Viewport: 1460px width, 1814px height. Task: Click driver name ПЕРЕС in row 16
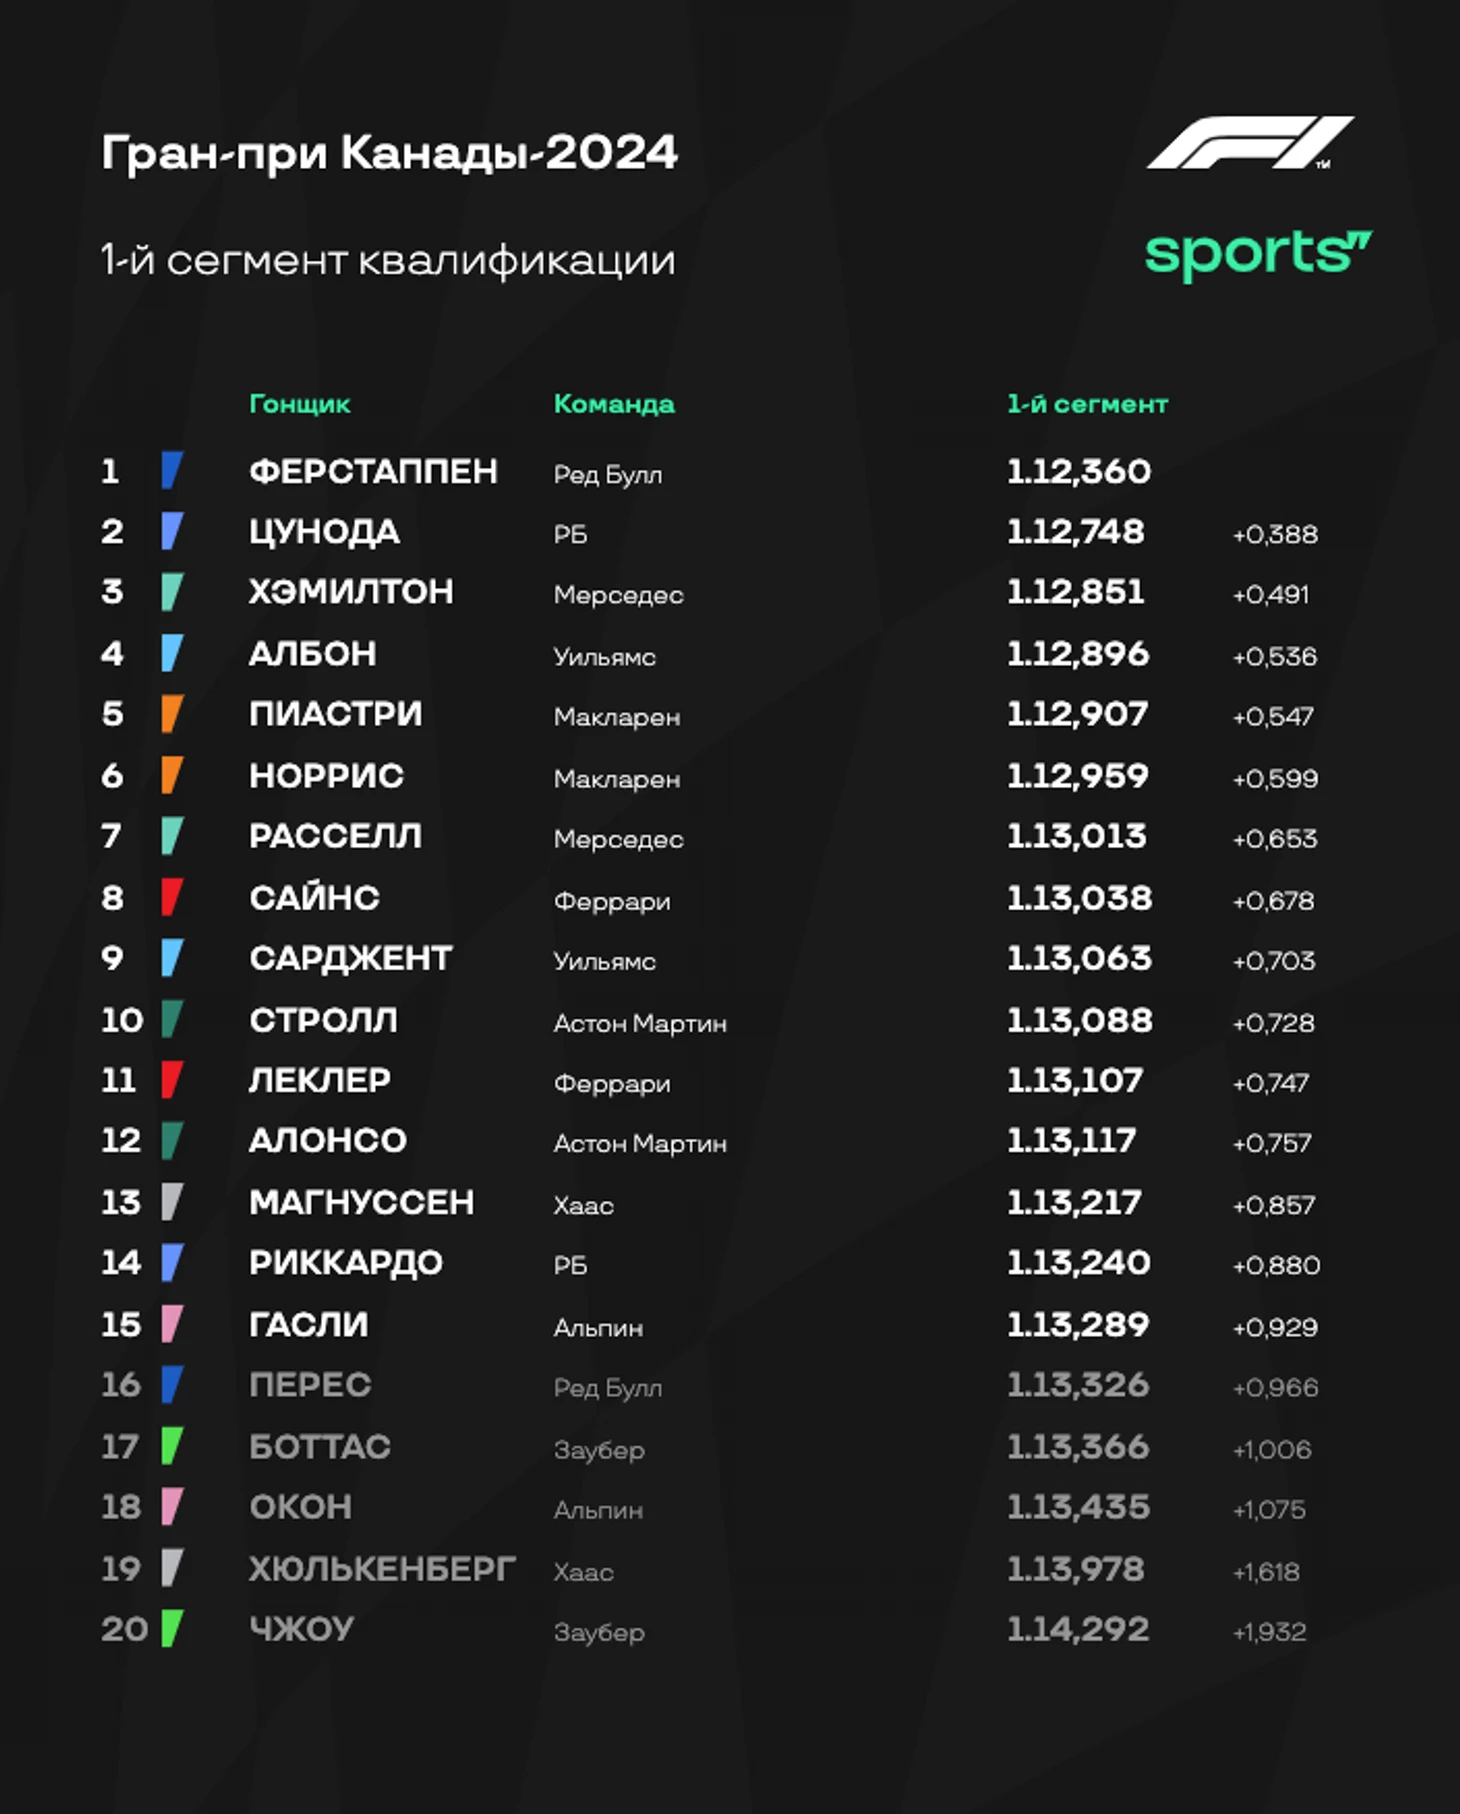(x=310, y=1385)
